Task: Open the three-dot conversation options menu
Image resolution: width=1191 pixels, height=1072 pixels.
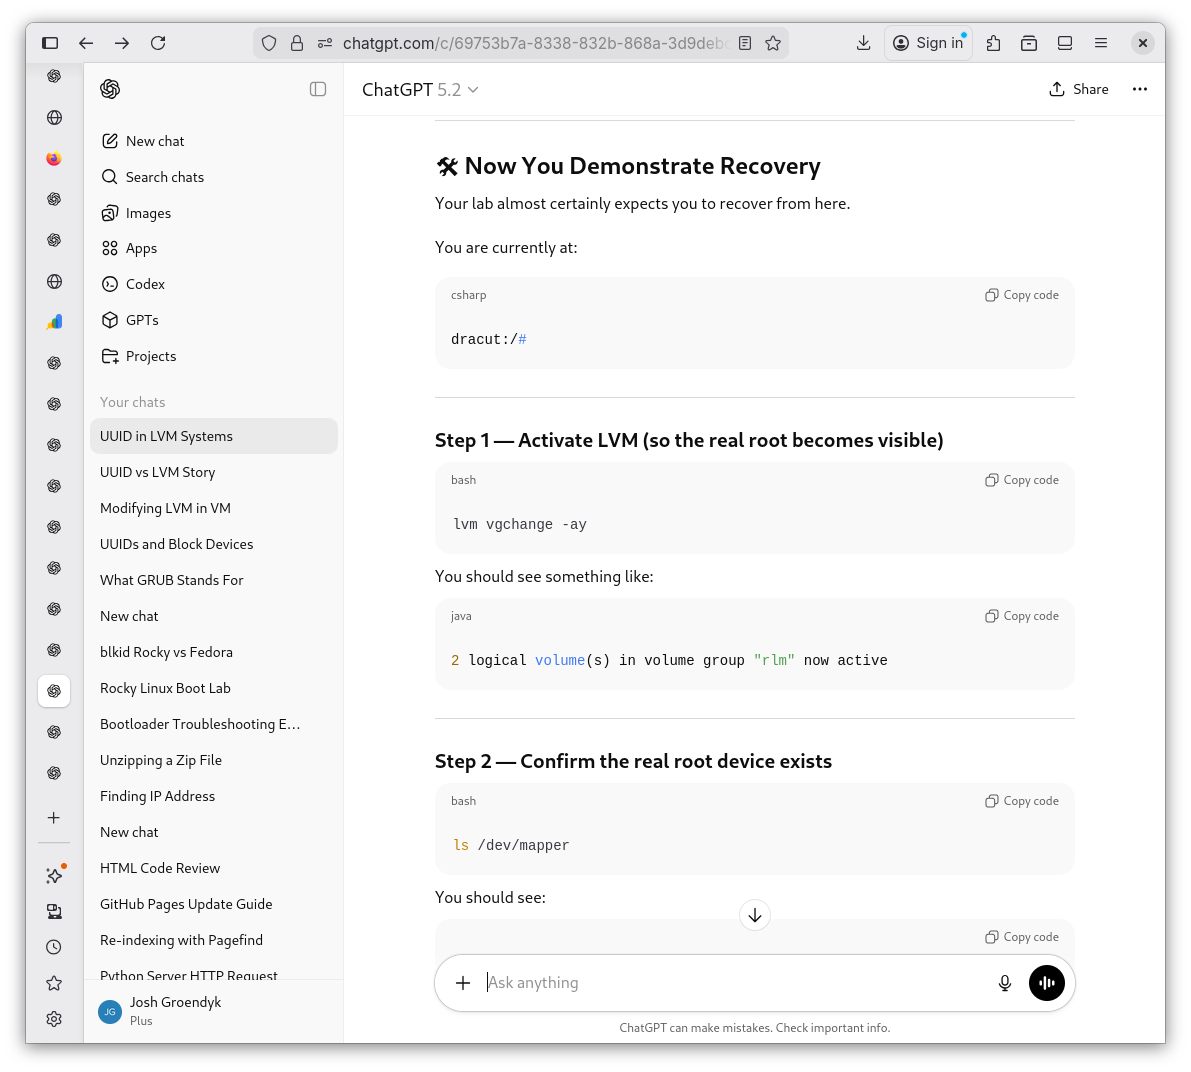Action: coord(1139,89)
